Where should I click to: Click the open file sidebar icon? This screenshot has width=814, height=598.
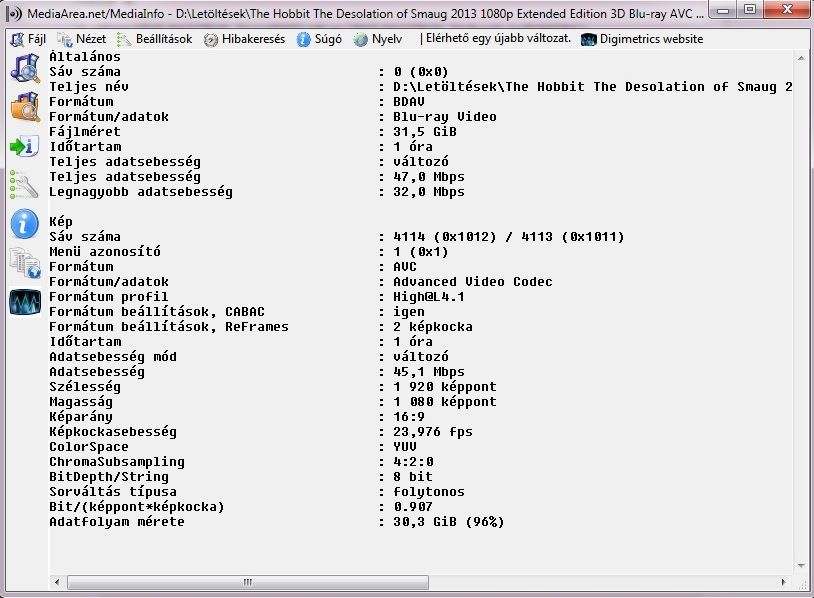pos(25,68)
